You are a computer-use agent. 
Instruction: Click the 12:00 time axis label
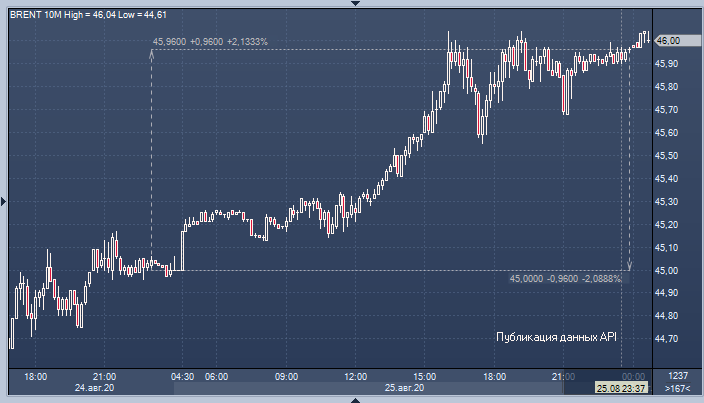355,376
